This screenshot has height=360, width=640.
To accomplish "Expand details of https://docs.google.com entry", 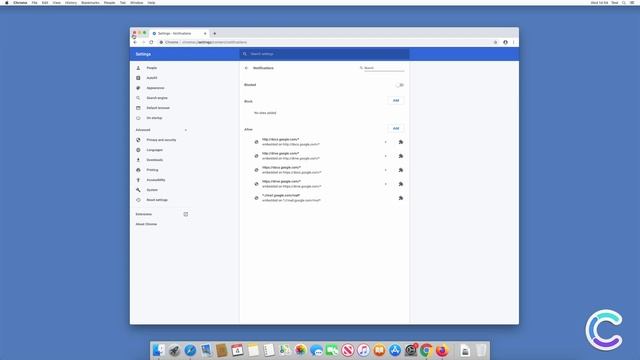I will 385,170.
